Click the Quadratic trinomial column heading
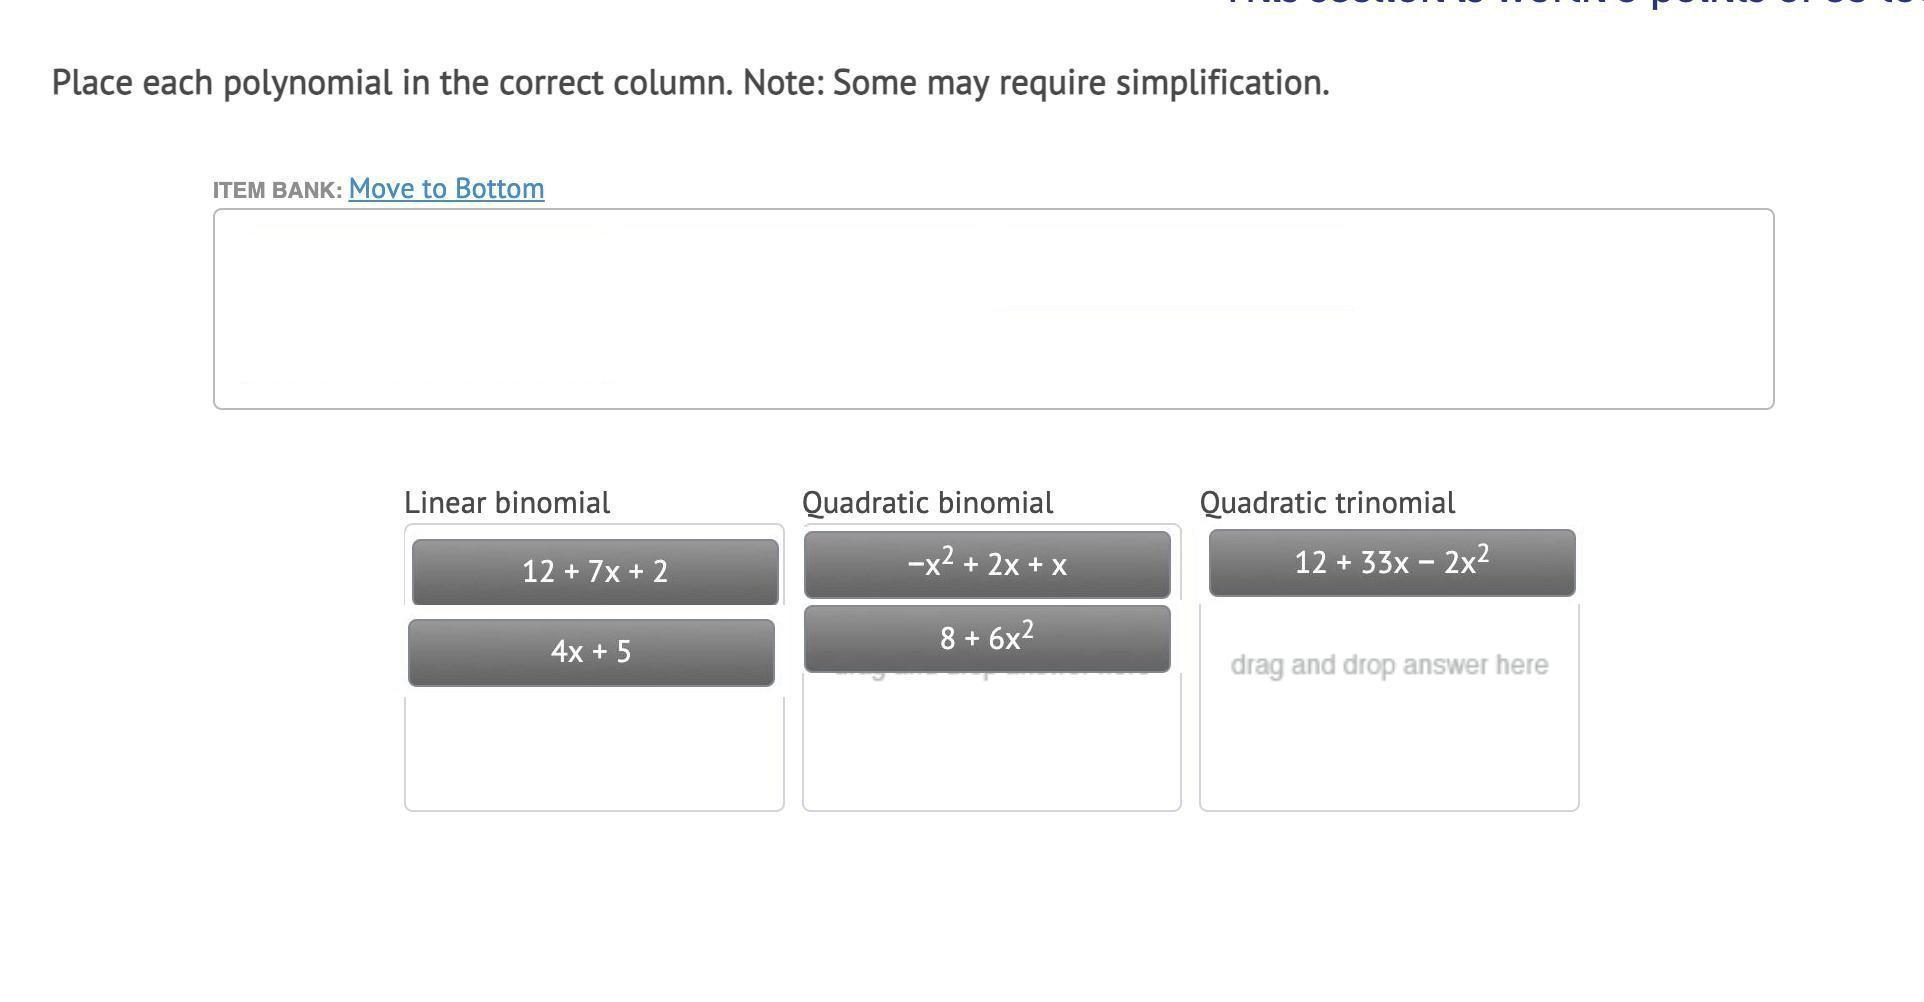This screenshot has width=1924, height=1002. [x=1327, y=503]
